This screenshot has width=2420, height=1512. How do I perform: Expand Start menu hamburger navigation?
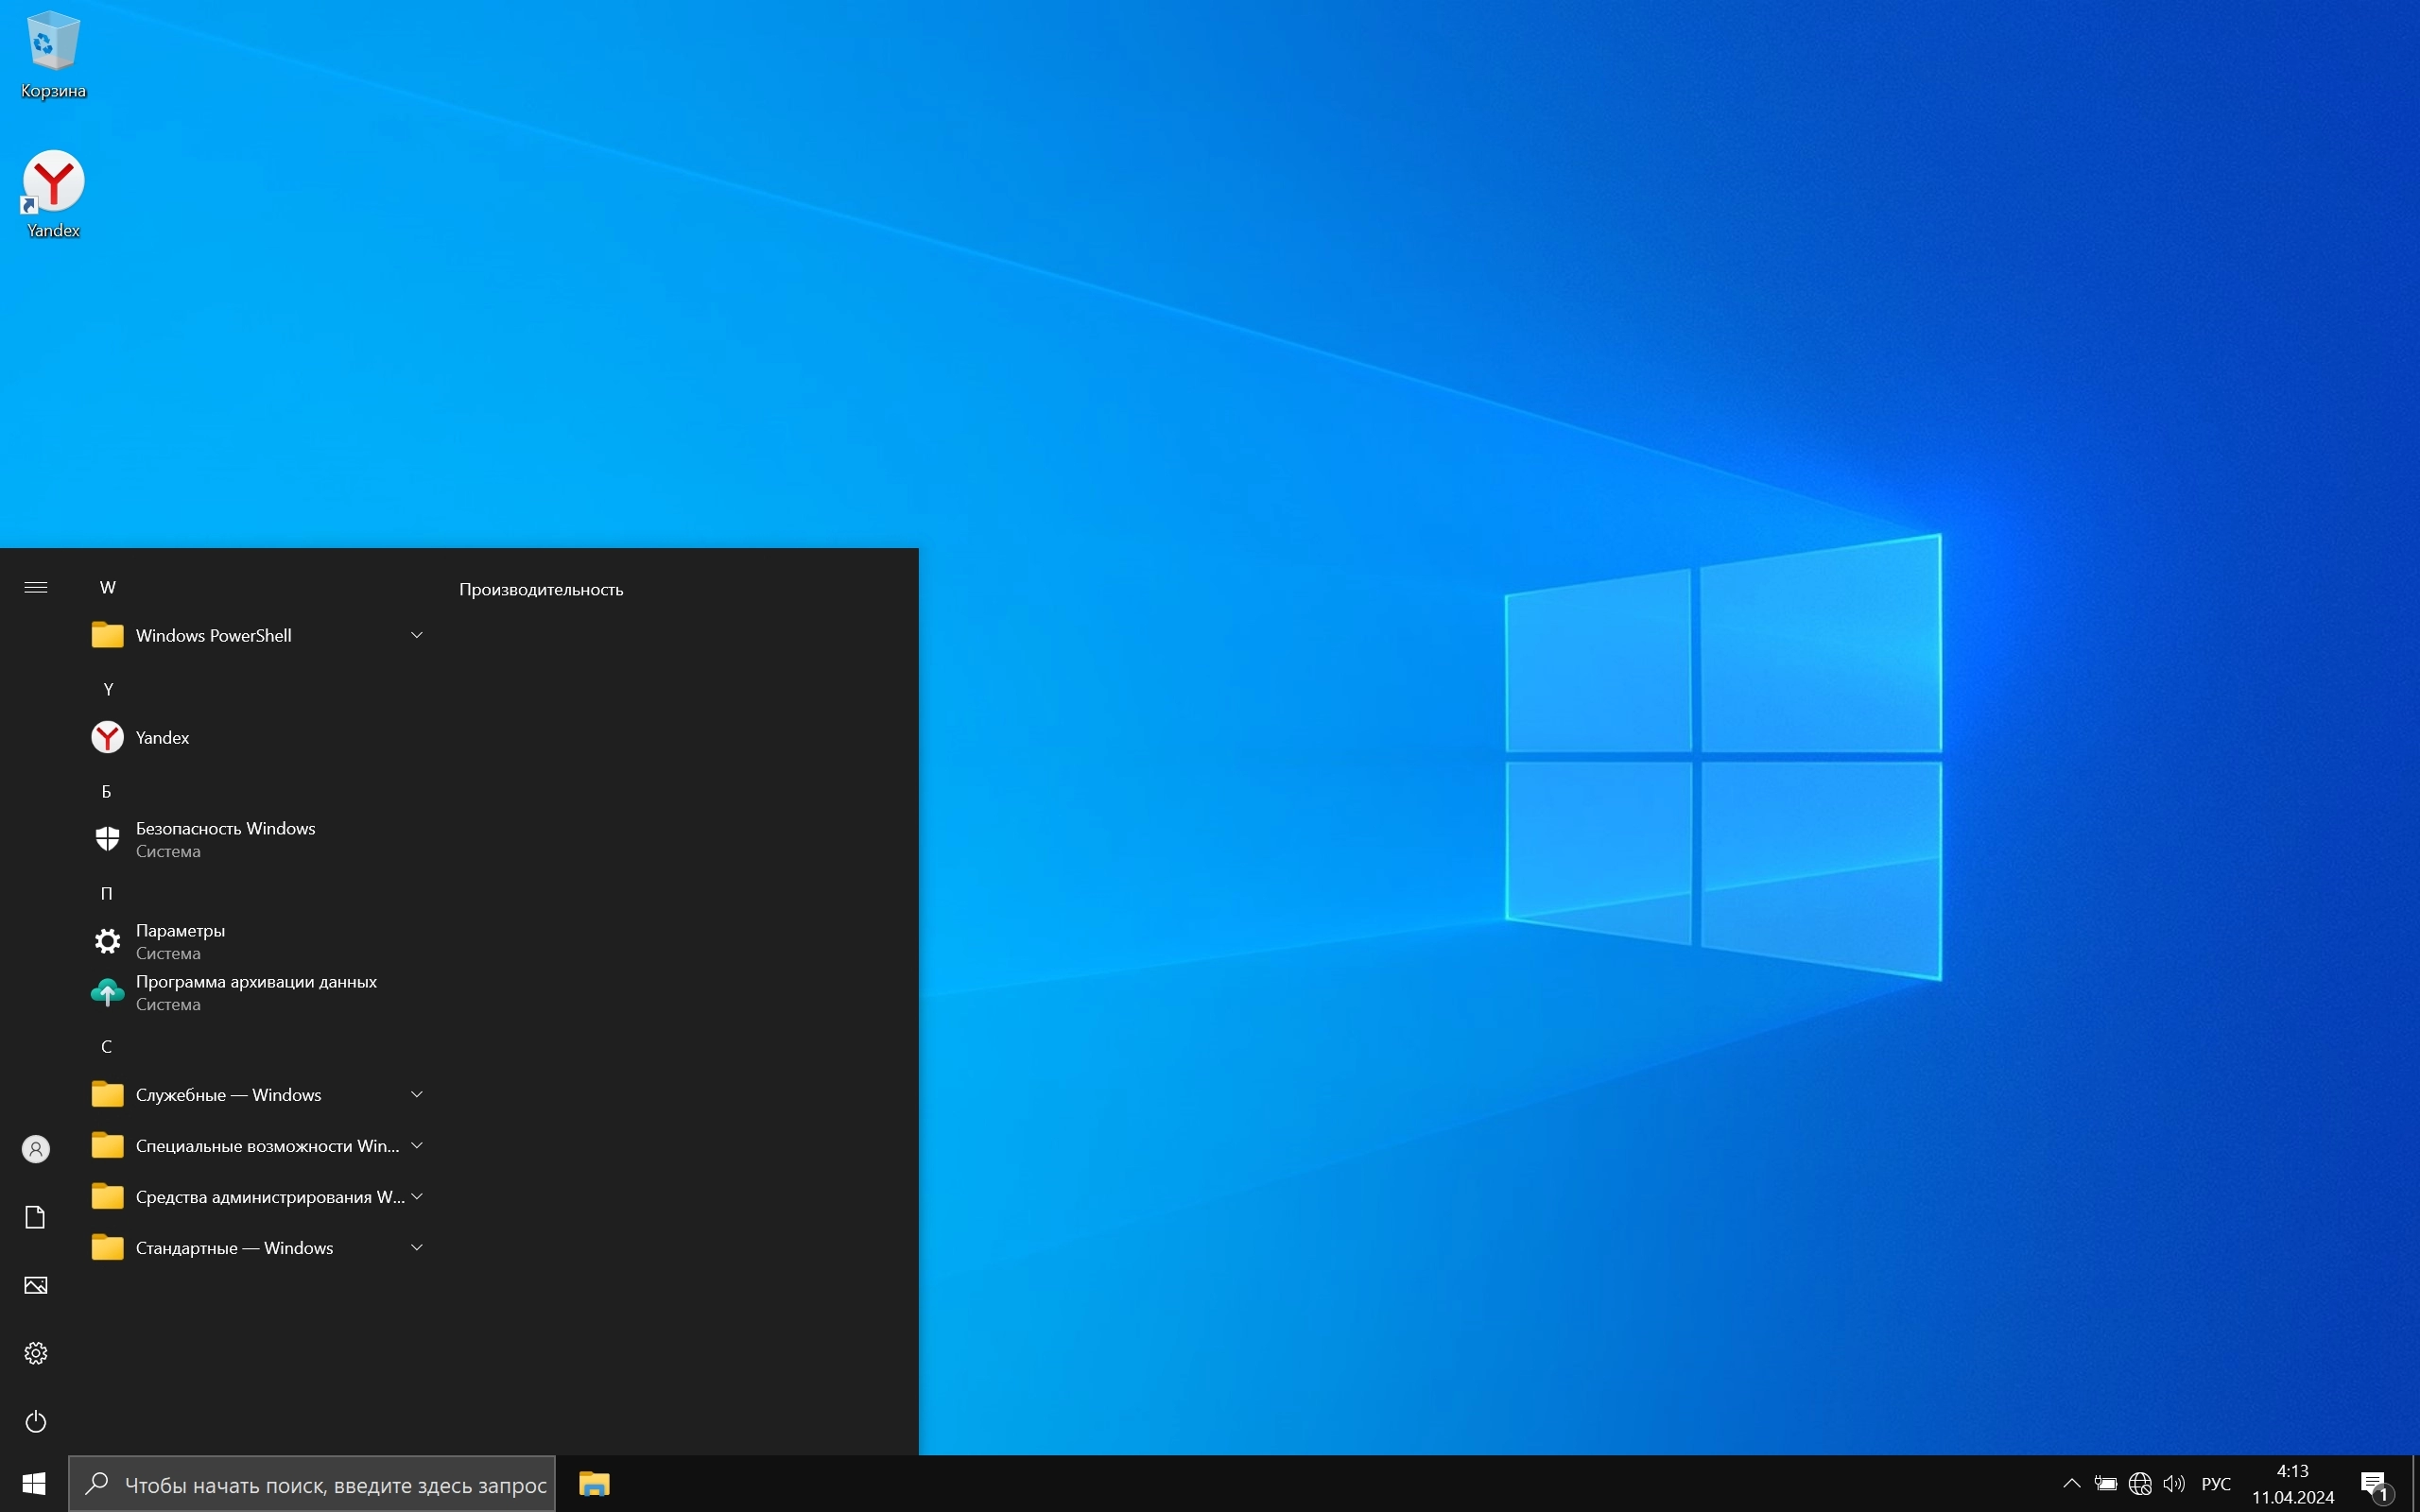pyautogui.click(x=36, y=587)
